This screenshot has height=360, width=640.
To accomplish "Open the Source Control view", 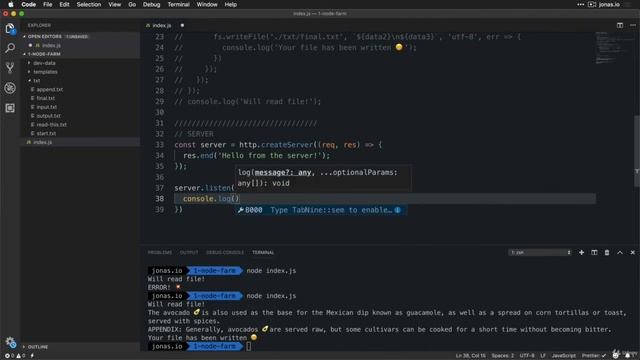I will [10, 68].
